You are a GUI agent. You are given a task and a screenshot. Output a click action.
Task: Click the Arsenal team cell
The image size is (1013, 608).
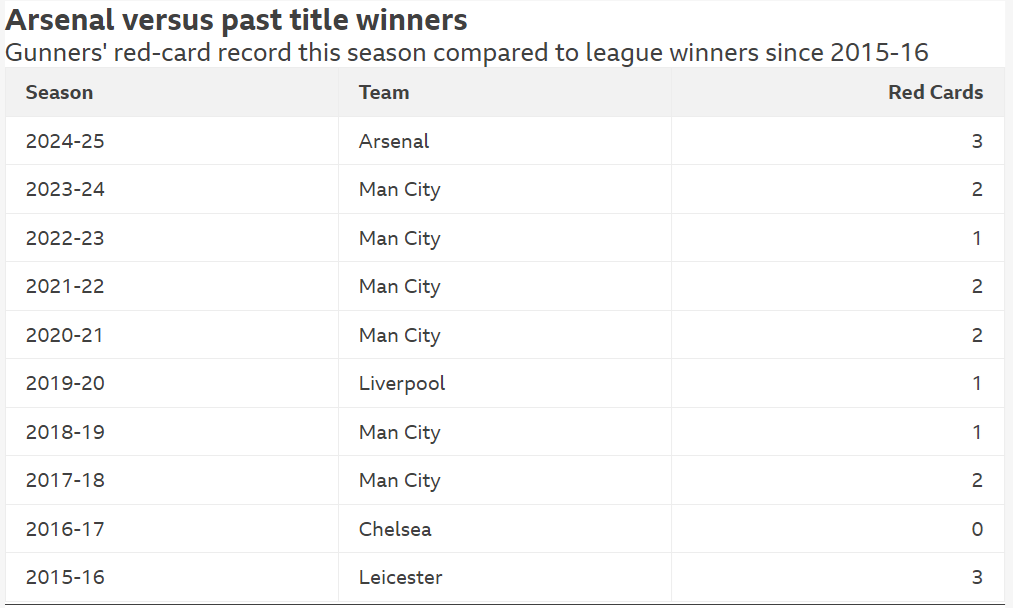394,141
